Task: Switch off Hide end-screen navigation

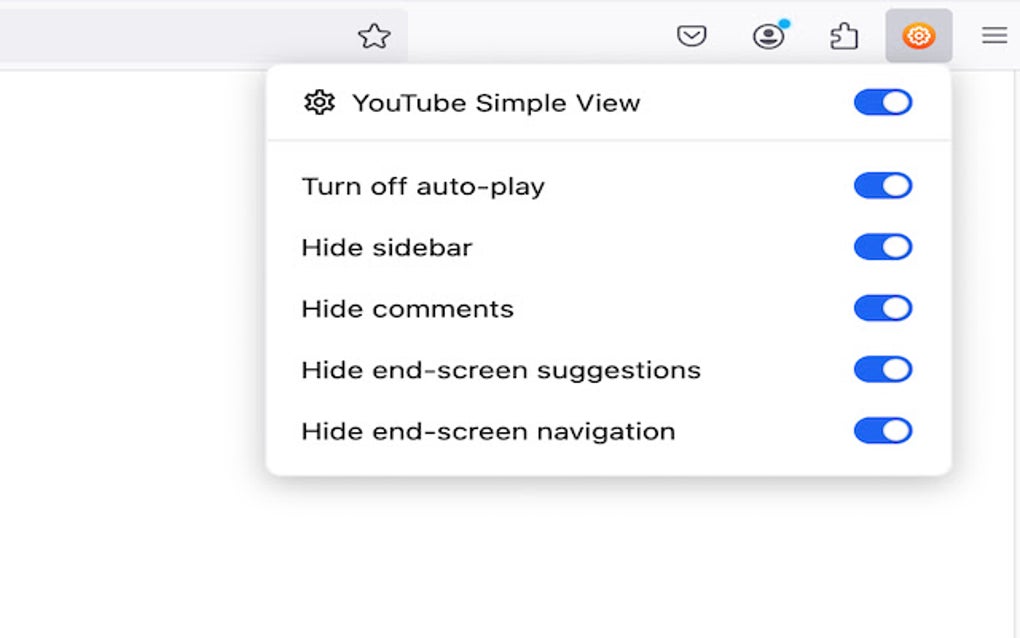Action: 882,431
